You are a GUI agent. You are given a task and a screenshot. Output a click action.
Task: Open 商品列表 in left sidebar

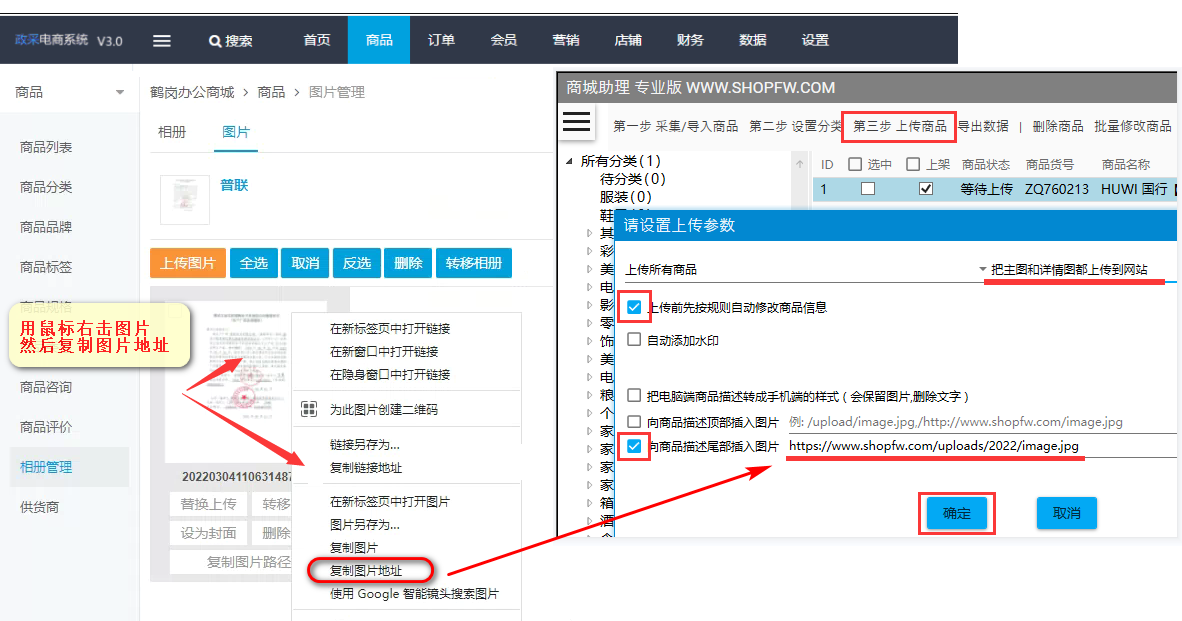[x=46, y=147]
